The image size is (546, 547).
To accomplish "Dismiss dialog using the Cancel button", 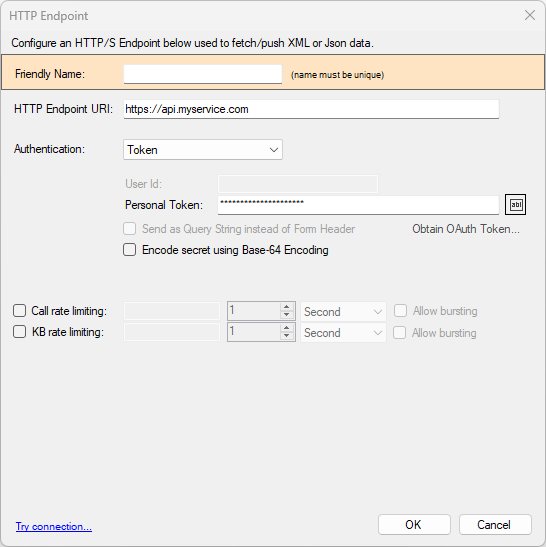I will [495, 524].
